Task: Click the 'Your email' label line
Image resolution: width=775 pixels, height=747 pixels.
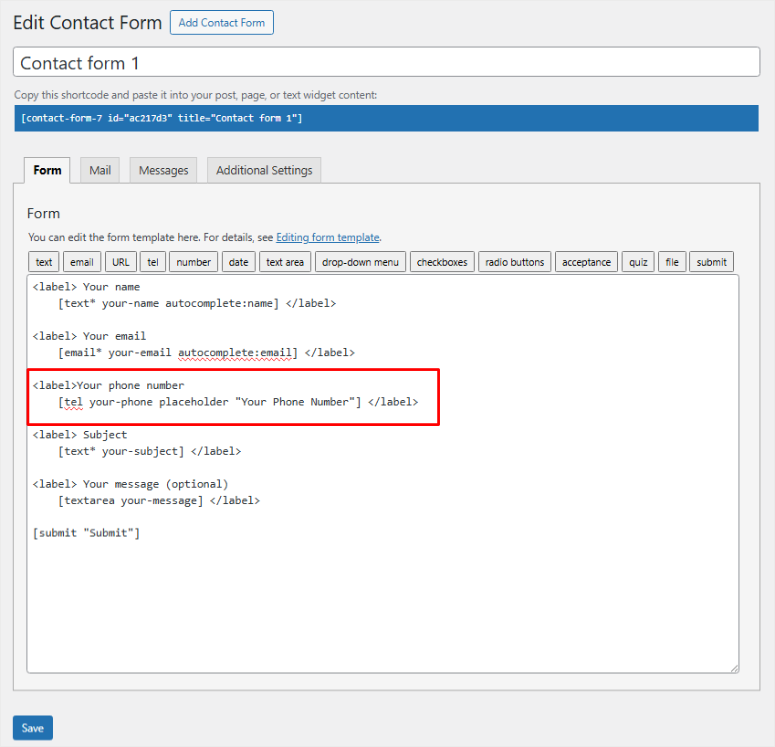Action: coord(89,336)
